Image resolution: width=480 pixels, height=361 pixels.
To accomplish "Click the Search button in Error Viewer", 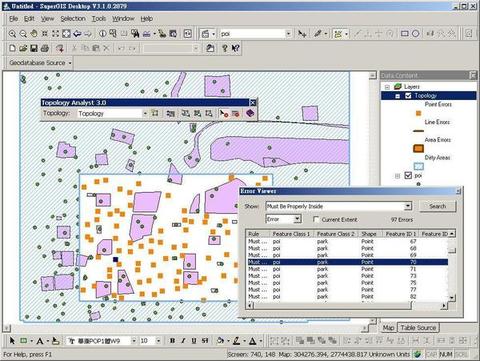I will [437, 206].
